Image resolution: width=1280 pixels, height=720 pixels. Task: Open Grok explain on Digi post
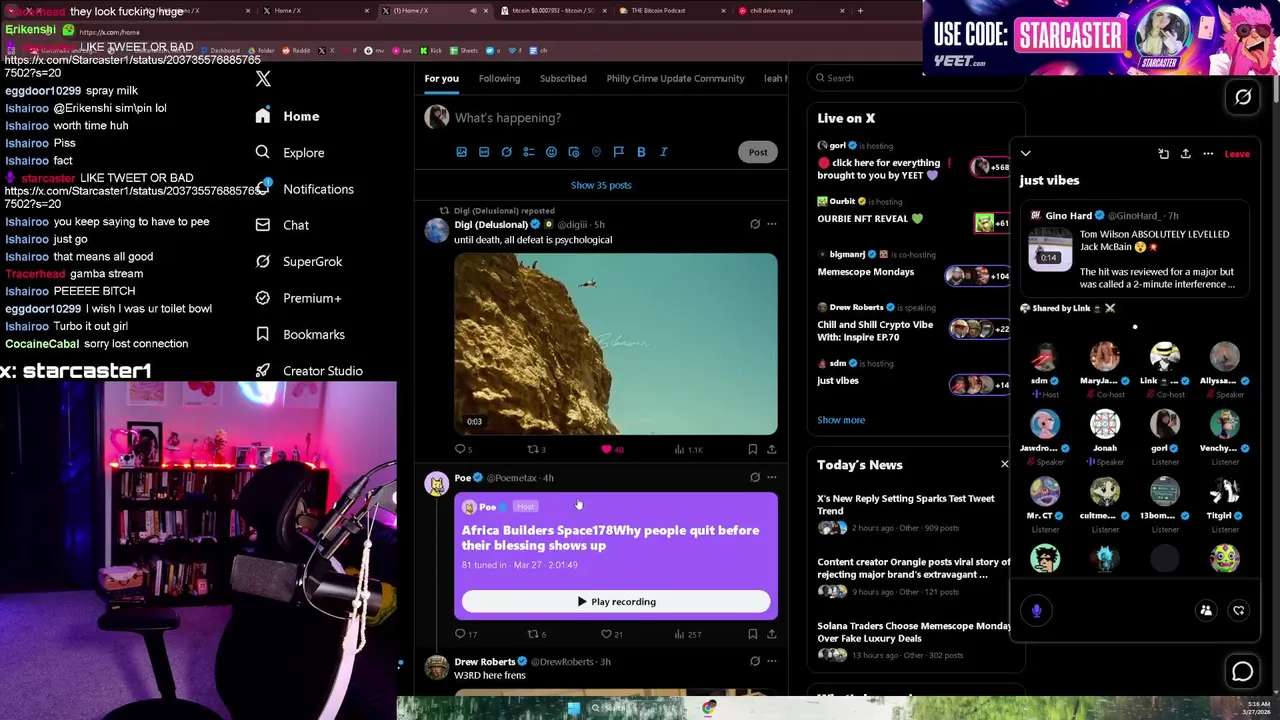tap(755, 224)
